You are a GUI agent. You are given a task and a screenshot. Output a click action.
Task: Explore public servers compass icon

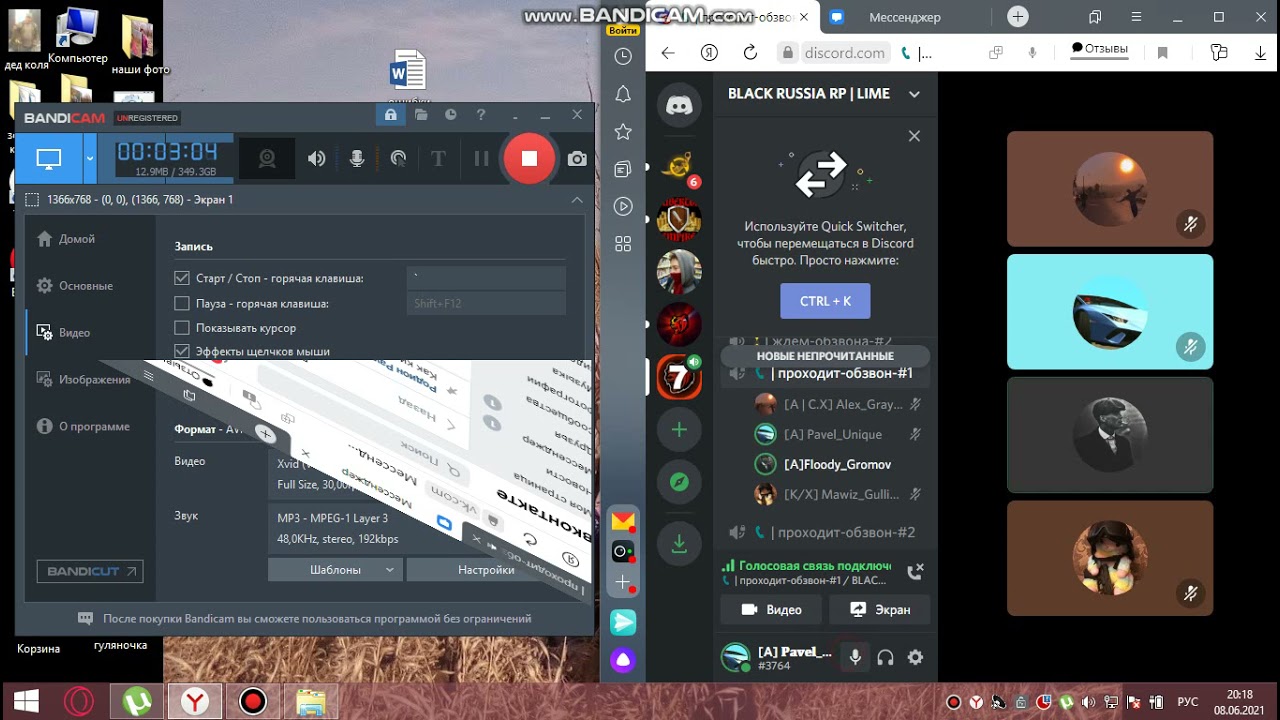[x=679, y=482]
